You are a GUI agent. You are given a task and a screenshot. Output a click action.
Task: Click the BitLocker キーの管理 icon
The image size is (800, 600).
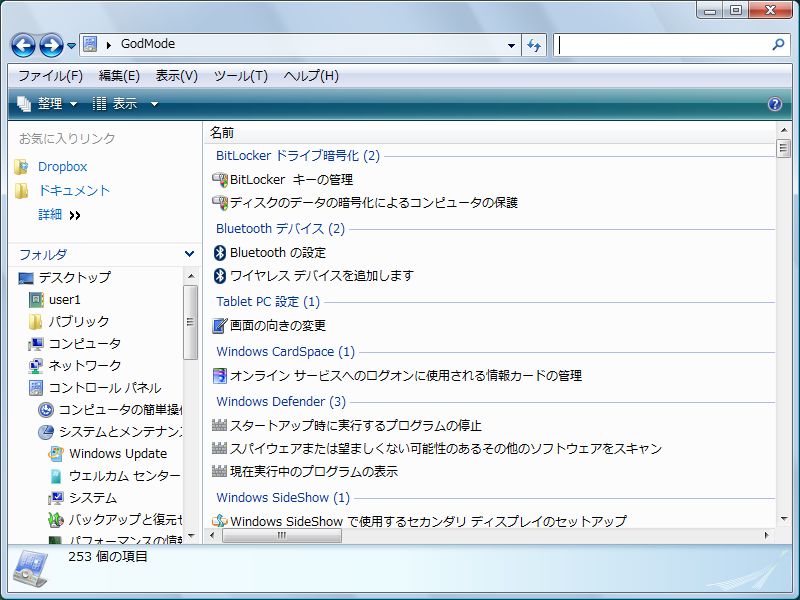(219, 180)
